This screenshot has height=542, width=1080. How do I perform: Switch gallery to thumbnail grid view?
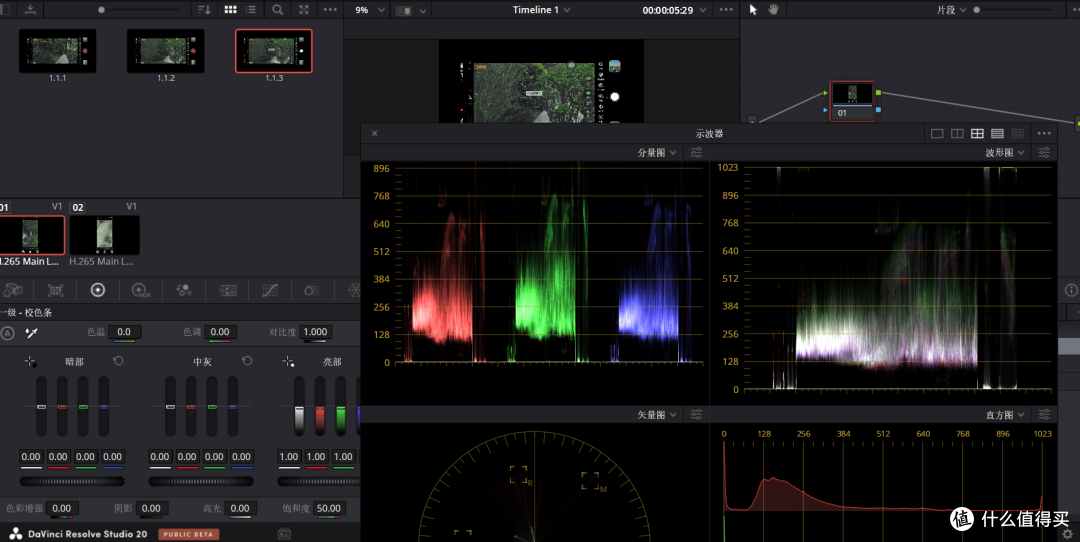click(x=230, y=10)
